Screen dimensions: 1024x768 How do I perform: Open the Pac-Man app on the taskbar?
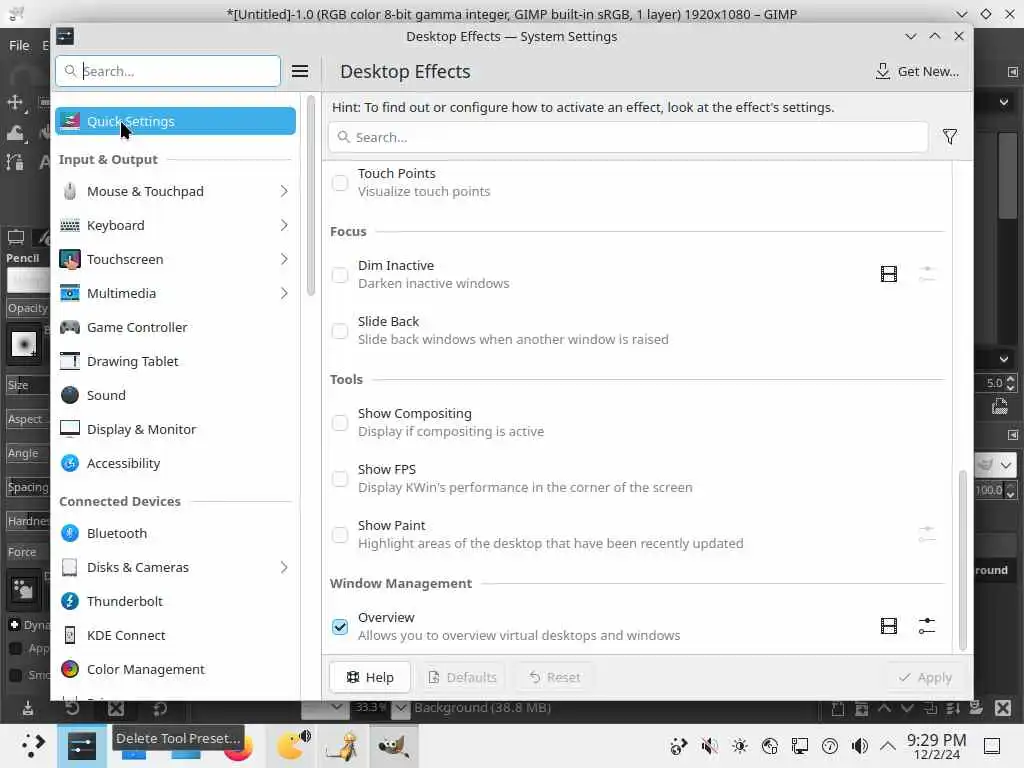click(293, 746)
